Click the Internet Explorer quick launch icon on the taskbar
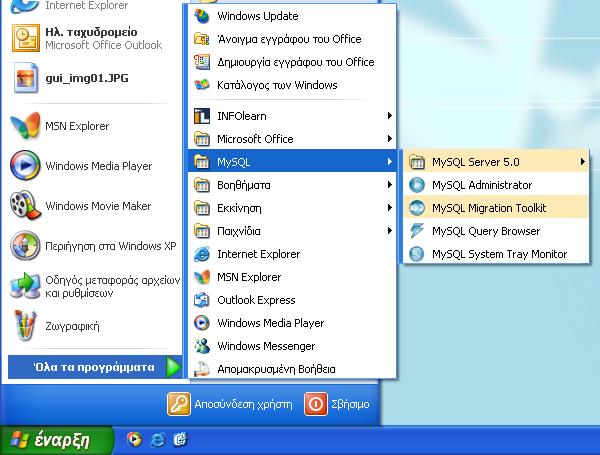This screenshot has height=455, width=600. click(x=157, y=440)
